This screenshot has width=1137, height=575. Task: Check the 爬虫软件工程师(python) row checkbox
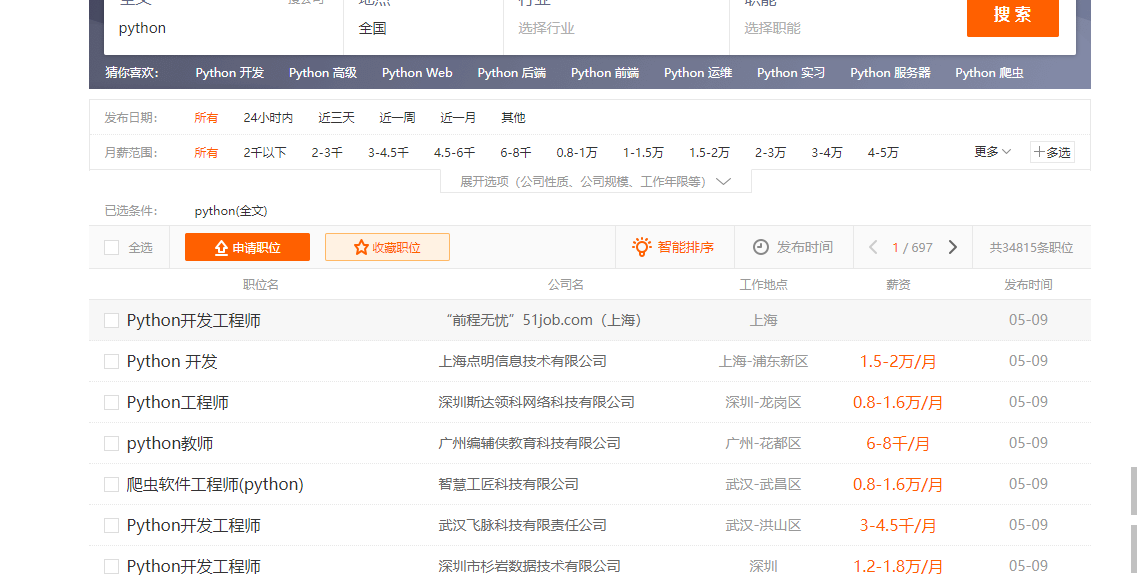(112, 484)
